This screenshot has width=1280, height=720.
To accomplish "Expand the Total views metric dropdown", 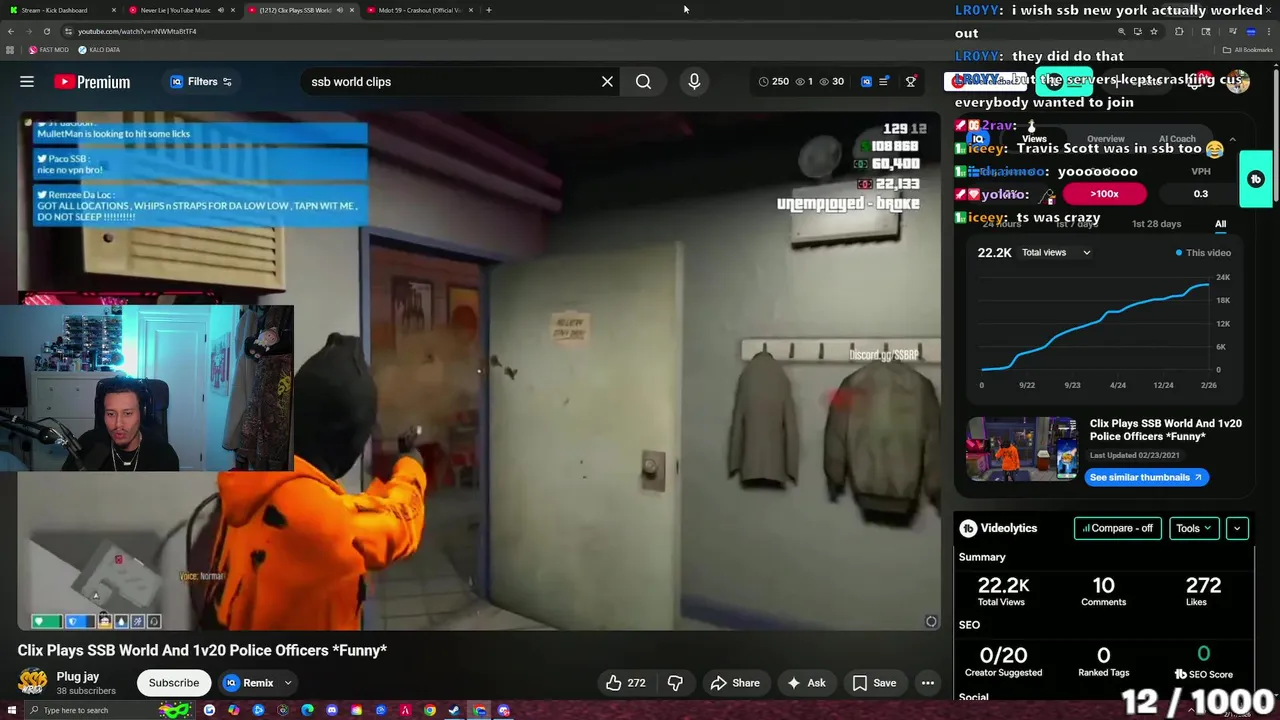I will [1055, 253].
